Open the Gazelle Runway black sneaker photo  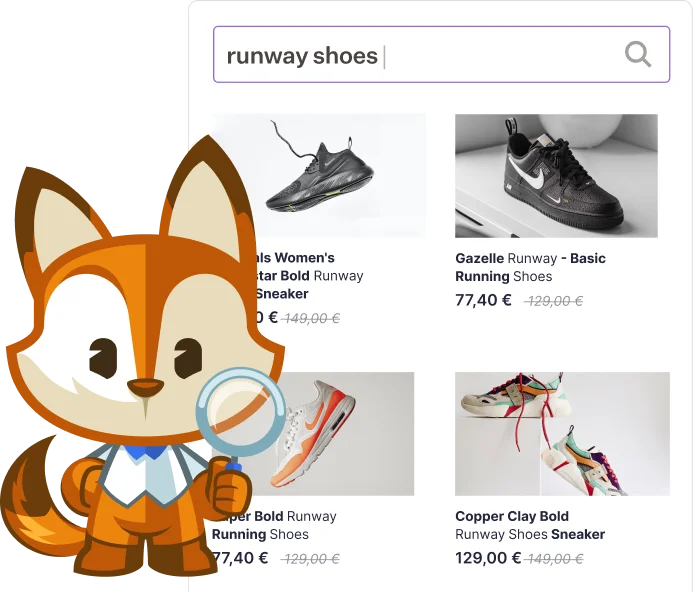556,175
